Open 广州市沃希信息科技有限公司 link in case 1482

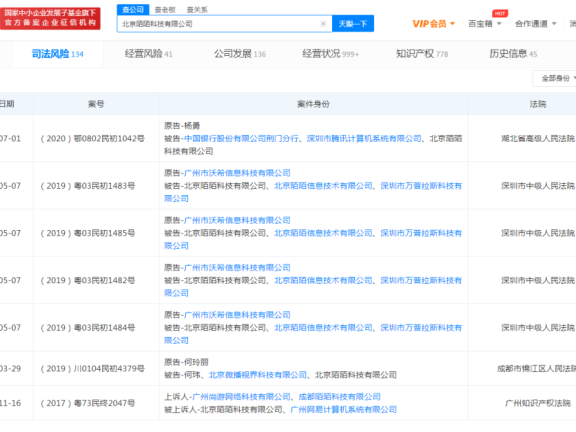pos(237,267)
